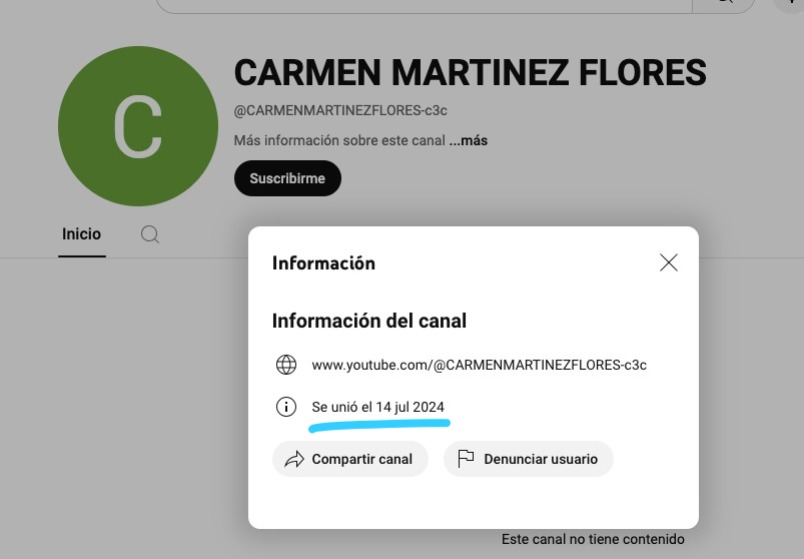Click the green C channel avatar
The width and height of the screenshot is (804, 559).
click(x=137, y=126)
